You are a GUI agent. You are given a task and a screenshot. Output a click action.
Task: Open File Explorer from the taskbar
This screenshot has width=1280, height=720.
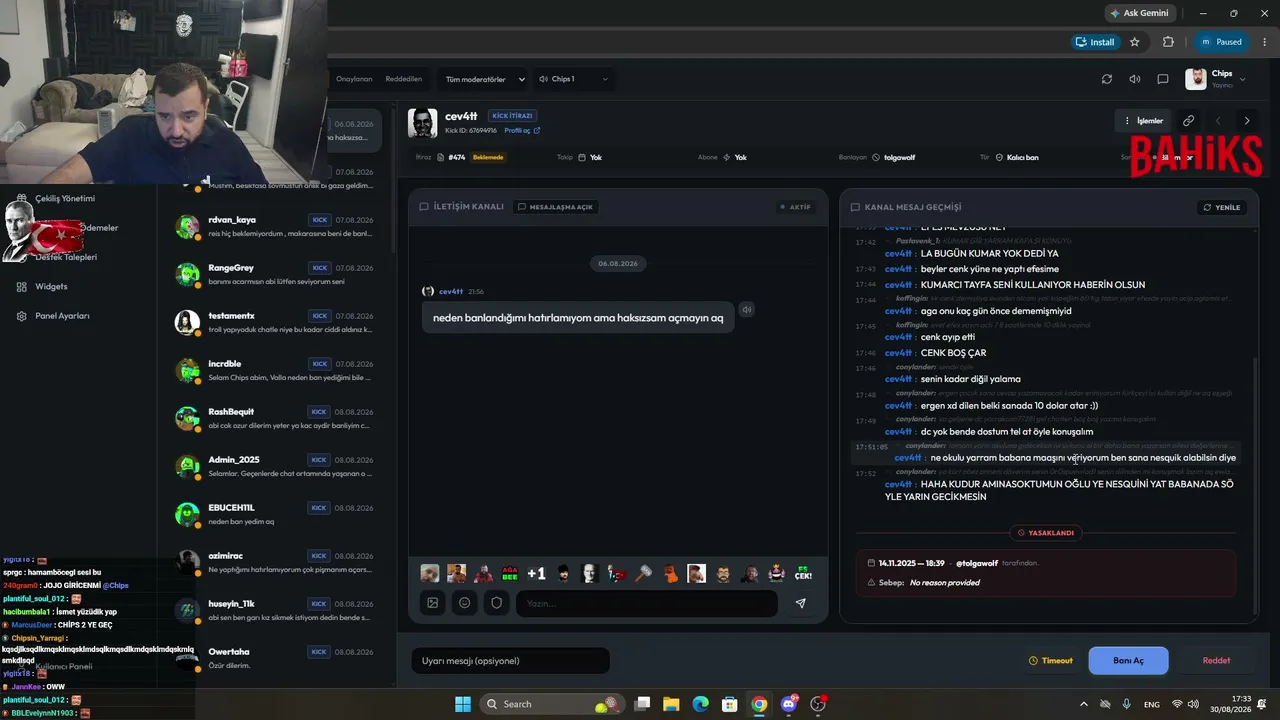point(671,704)
